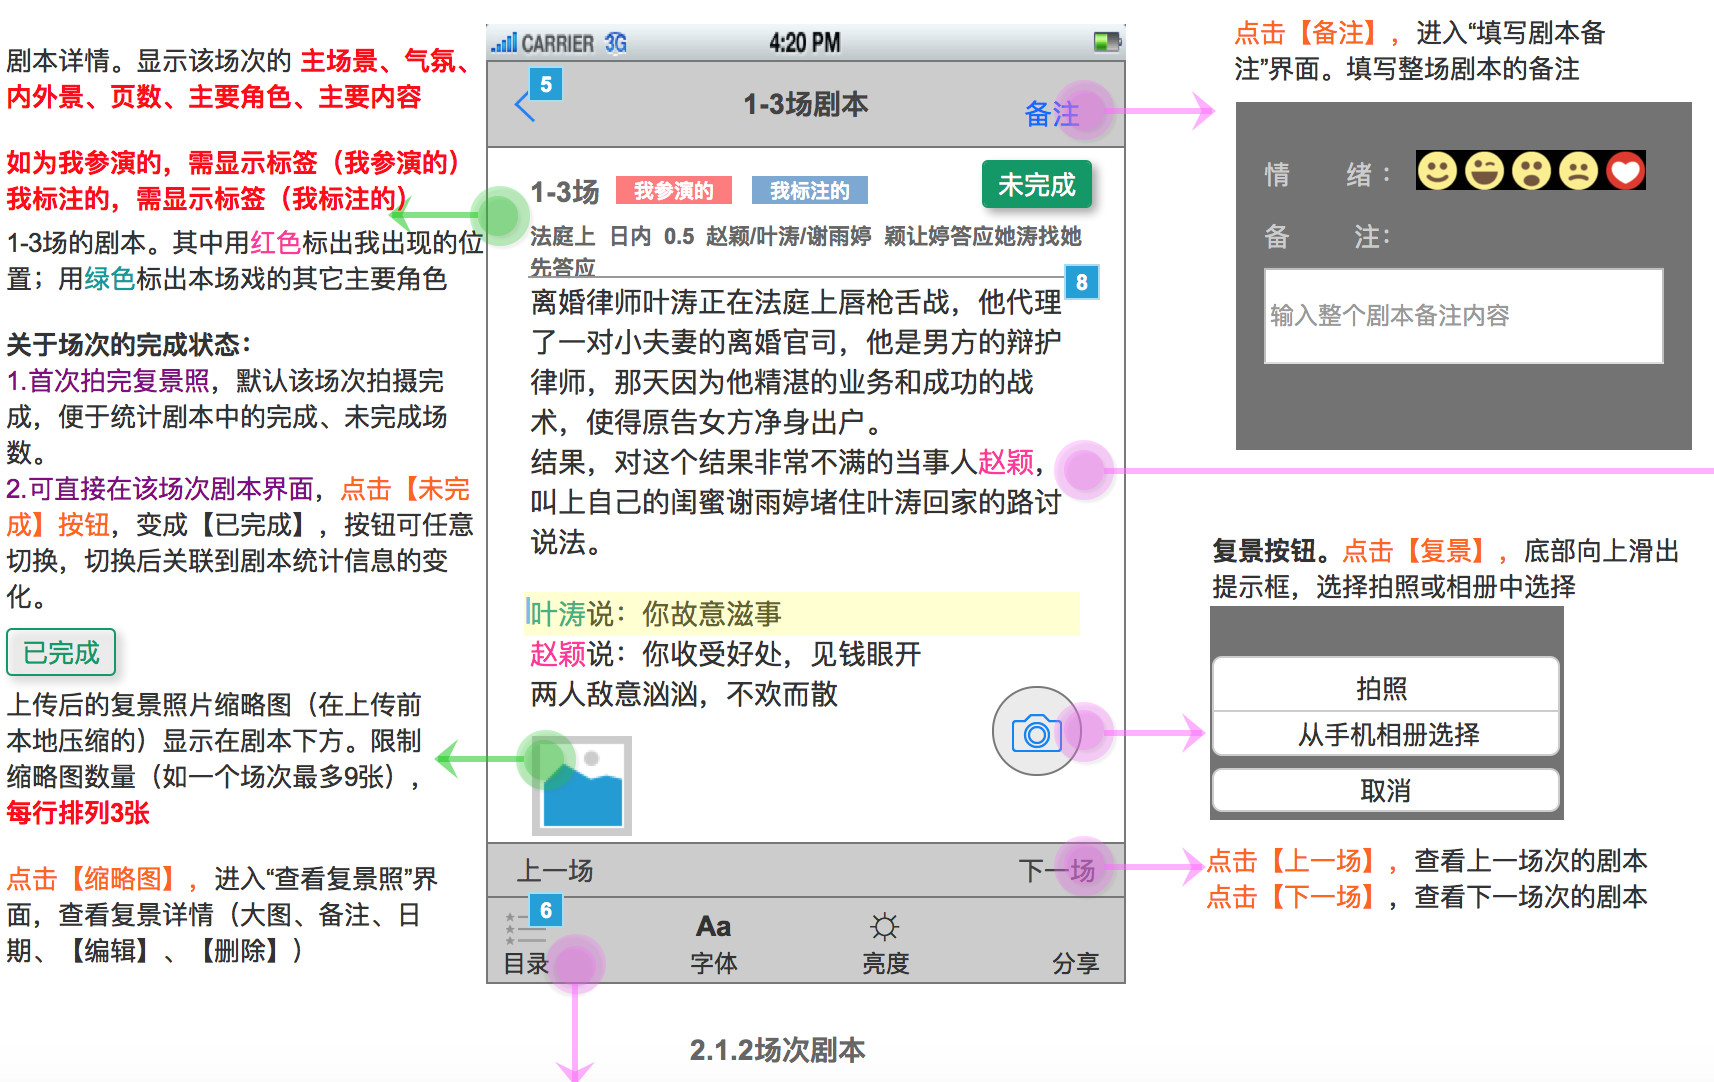Select the red heart emoji
Viewport: 1714px width, 1082px height.
coord(1625,171)
